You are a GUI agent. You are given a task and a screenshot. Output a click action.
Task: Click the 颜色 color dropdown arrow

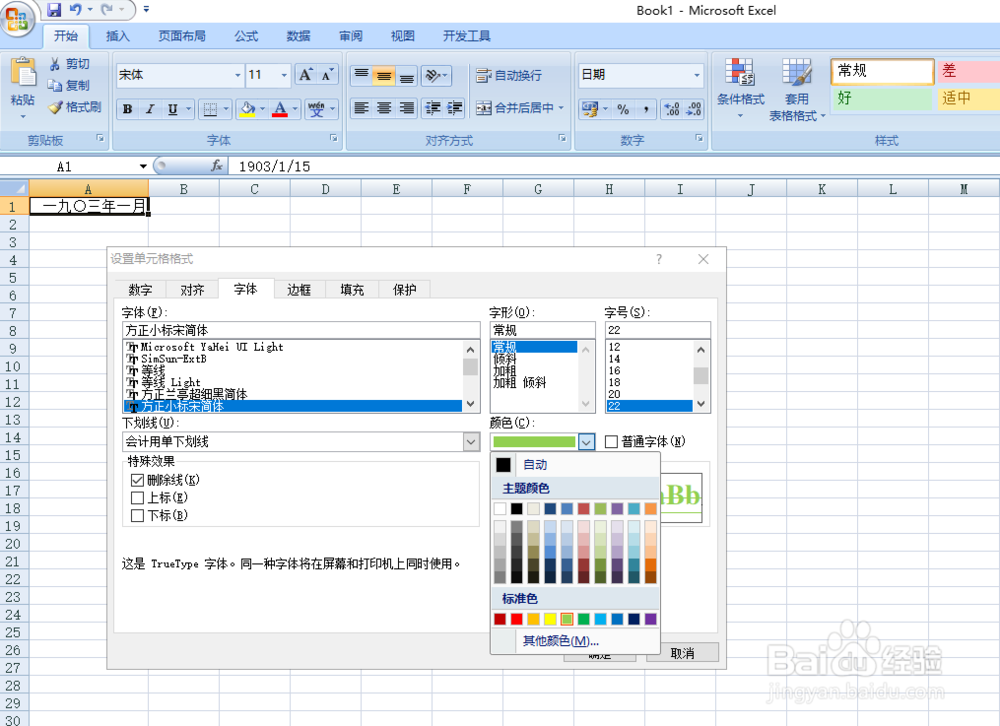click(586, 441)
